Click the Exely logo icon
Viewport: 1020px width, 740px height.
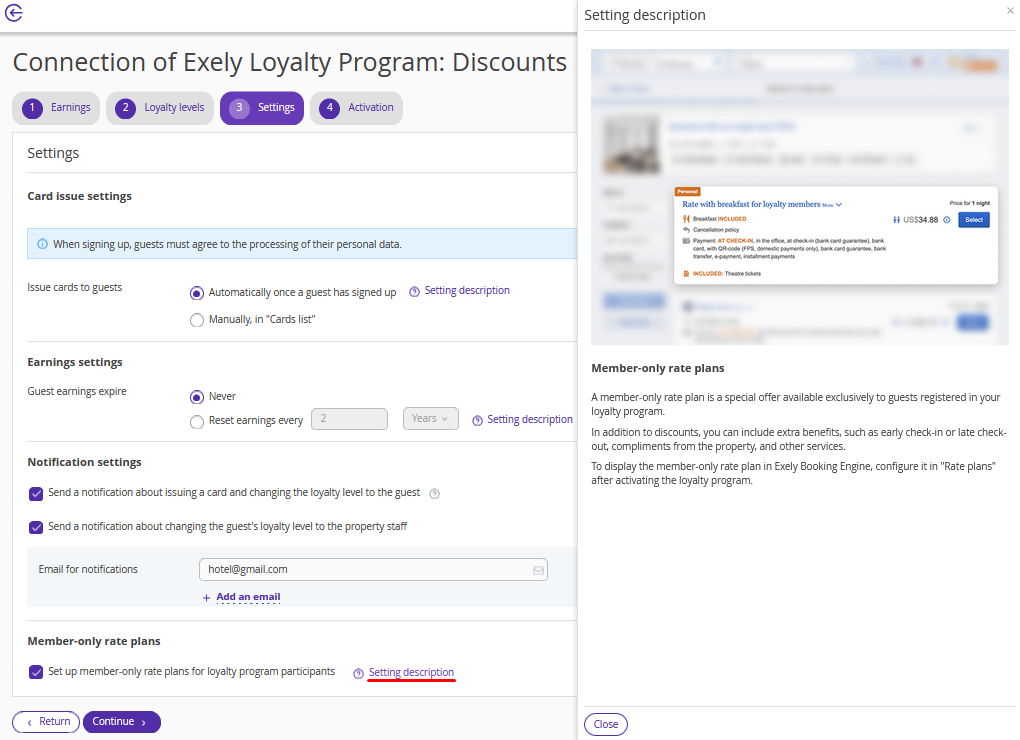click(x=14, y=14)
